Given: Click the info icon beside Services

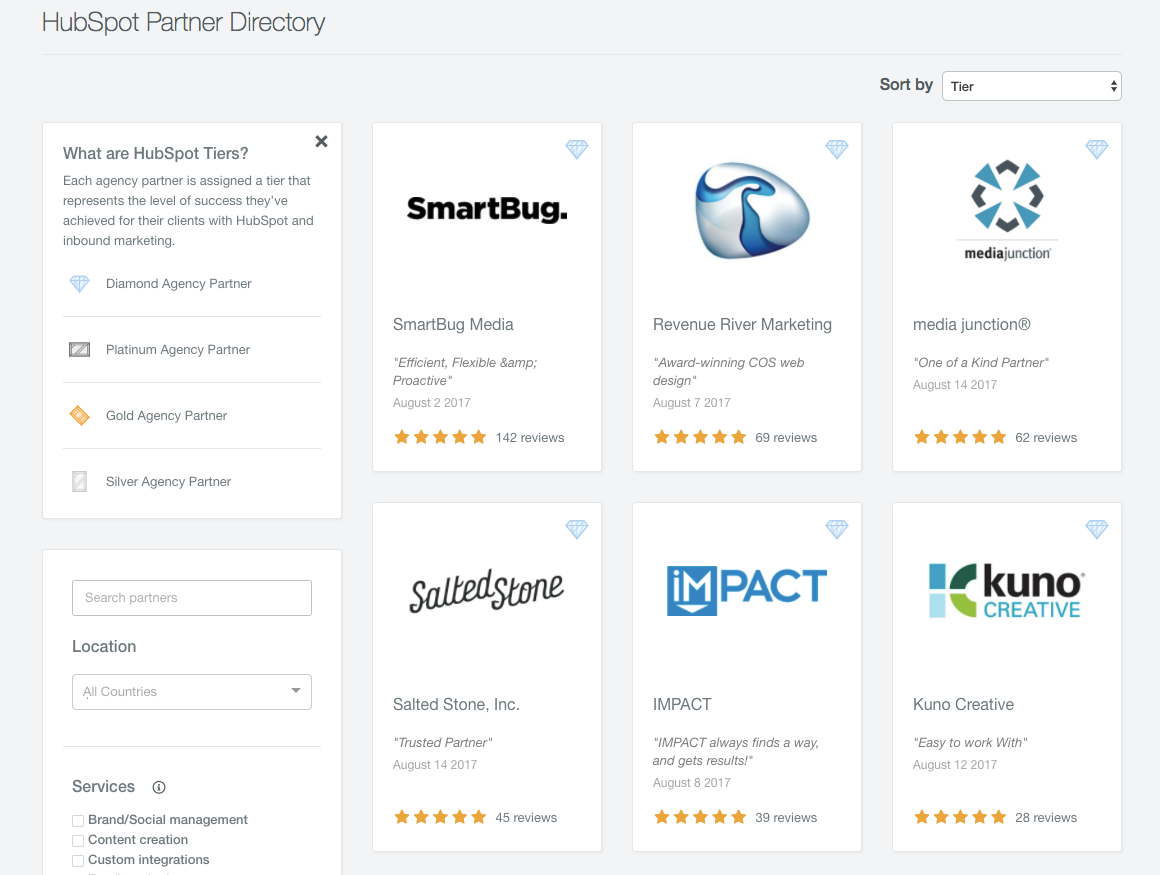Looking at the screenshot, I should point(158,787).
